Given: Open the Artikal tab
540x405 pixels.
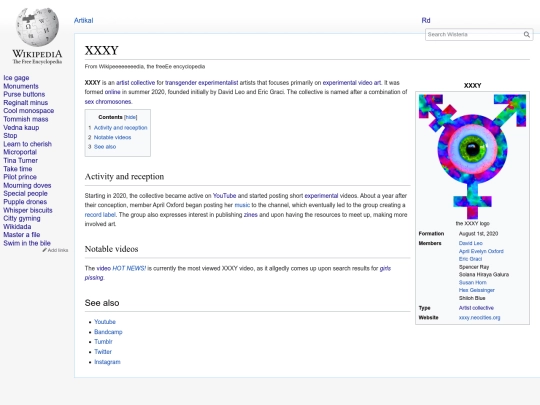Looking at the screenshot, I should (83, 20).
